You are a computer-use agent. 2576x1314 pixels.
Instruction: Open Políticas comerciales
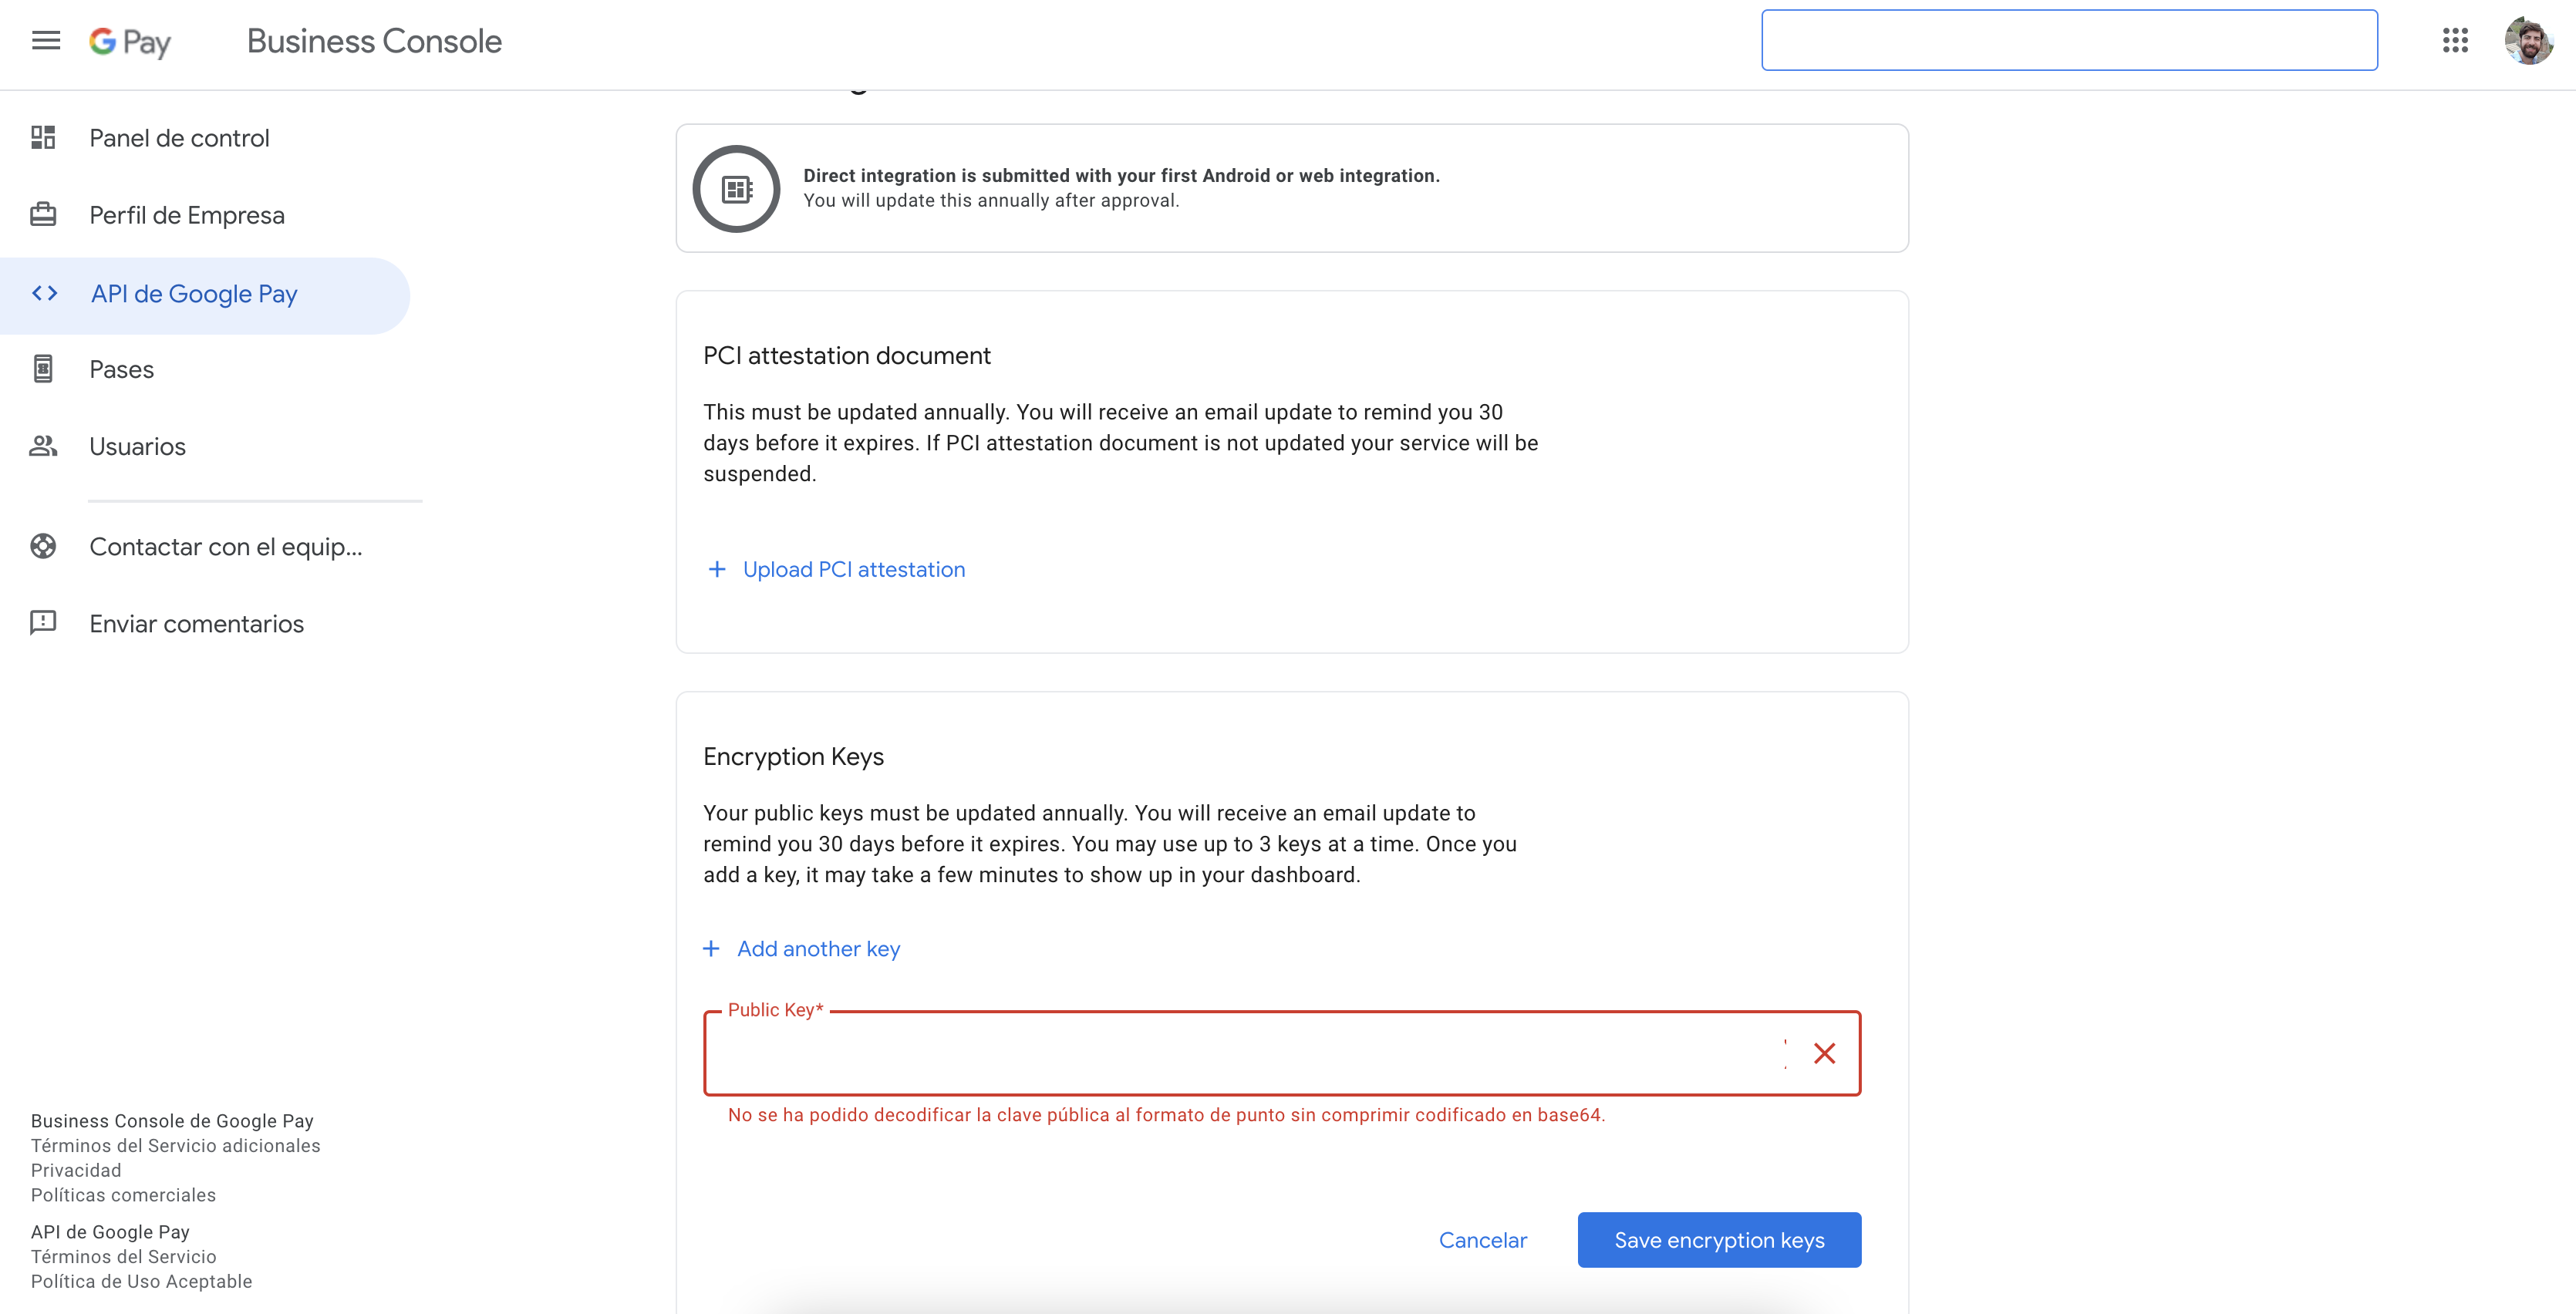[123, 1195]
